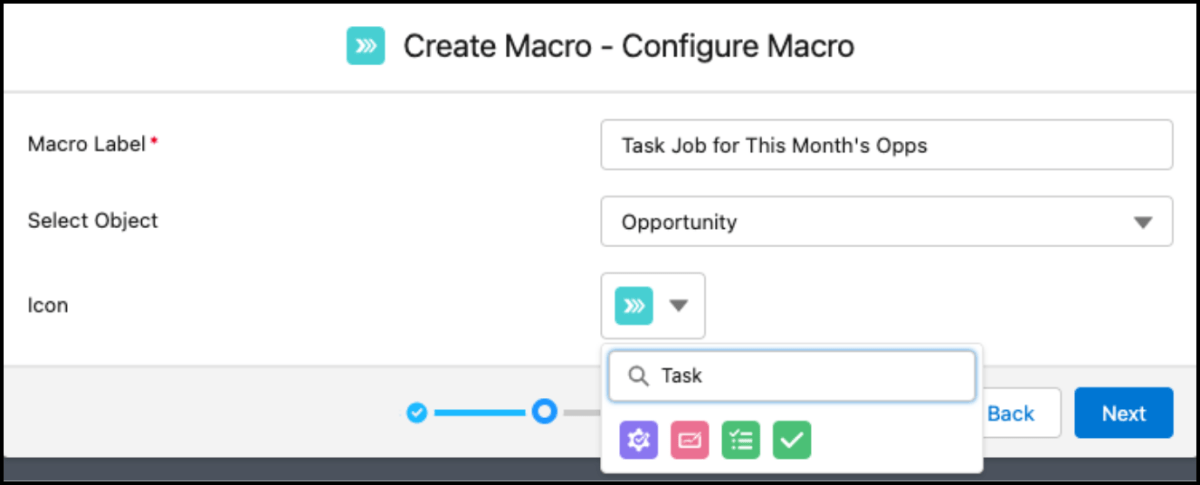Click the magnifier icon in icon search
The height and width of the screenshot is (485, 1200).
638,376
